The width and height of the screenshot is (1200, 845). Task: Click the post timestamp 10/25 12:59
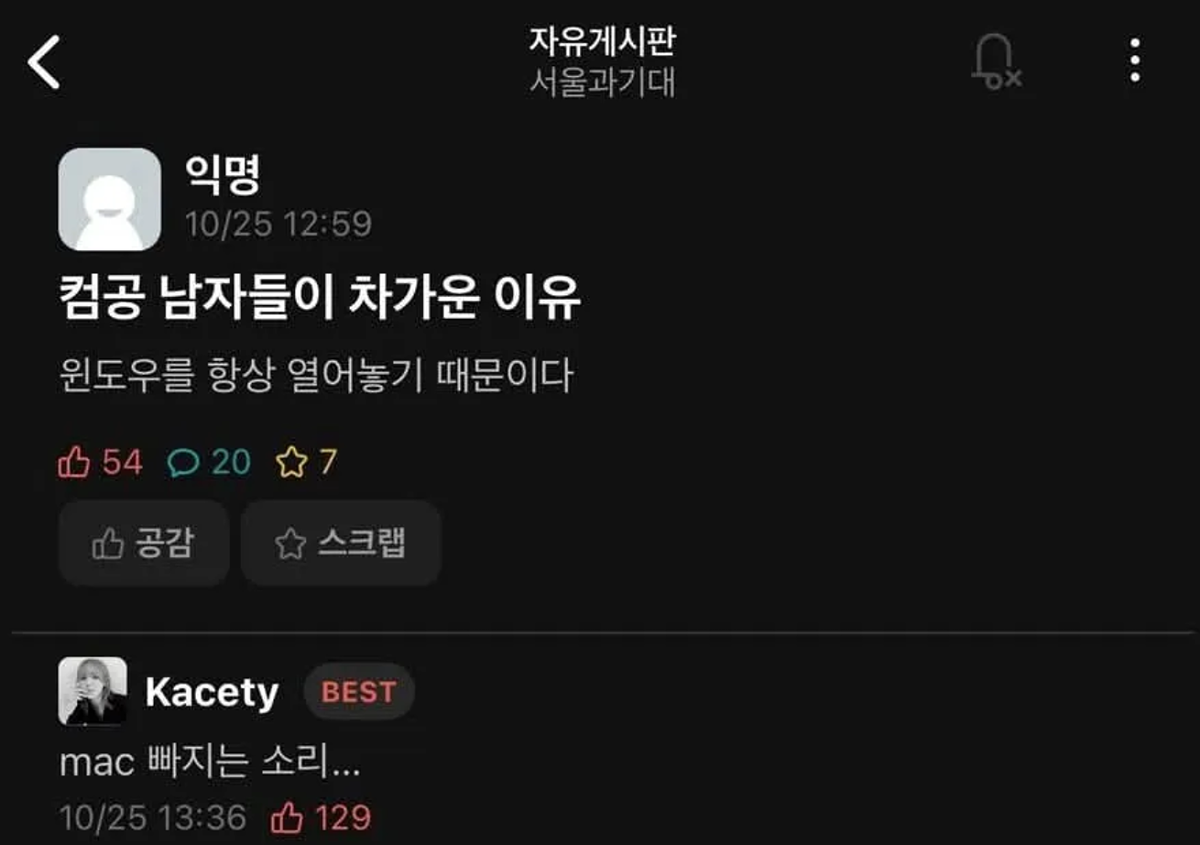(278, 224)
